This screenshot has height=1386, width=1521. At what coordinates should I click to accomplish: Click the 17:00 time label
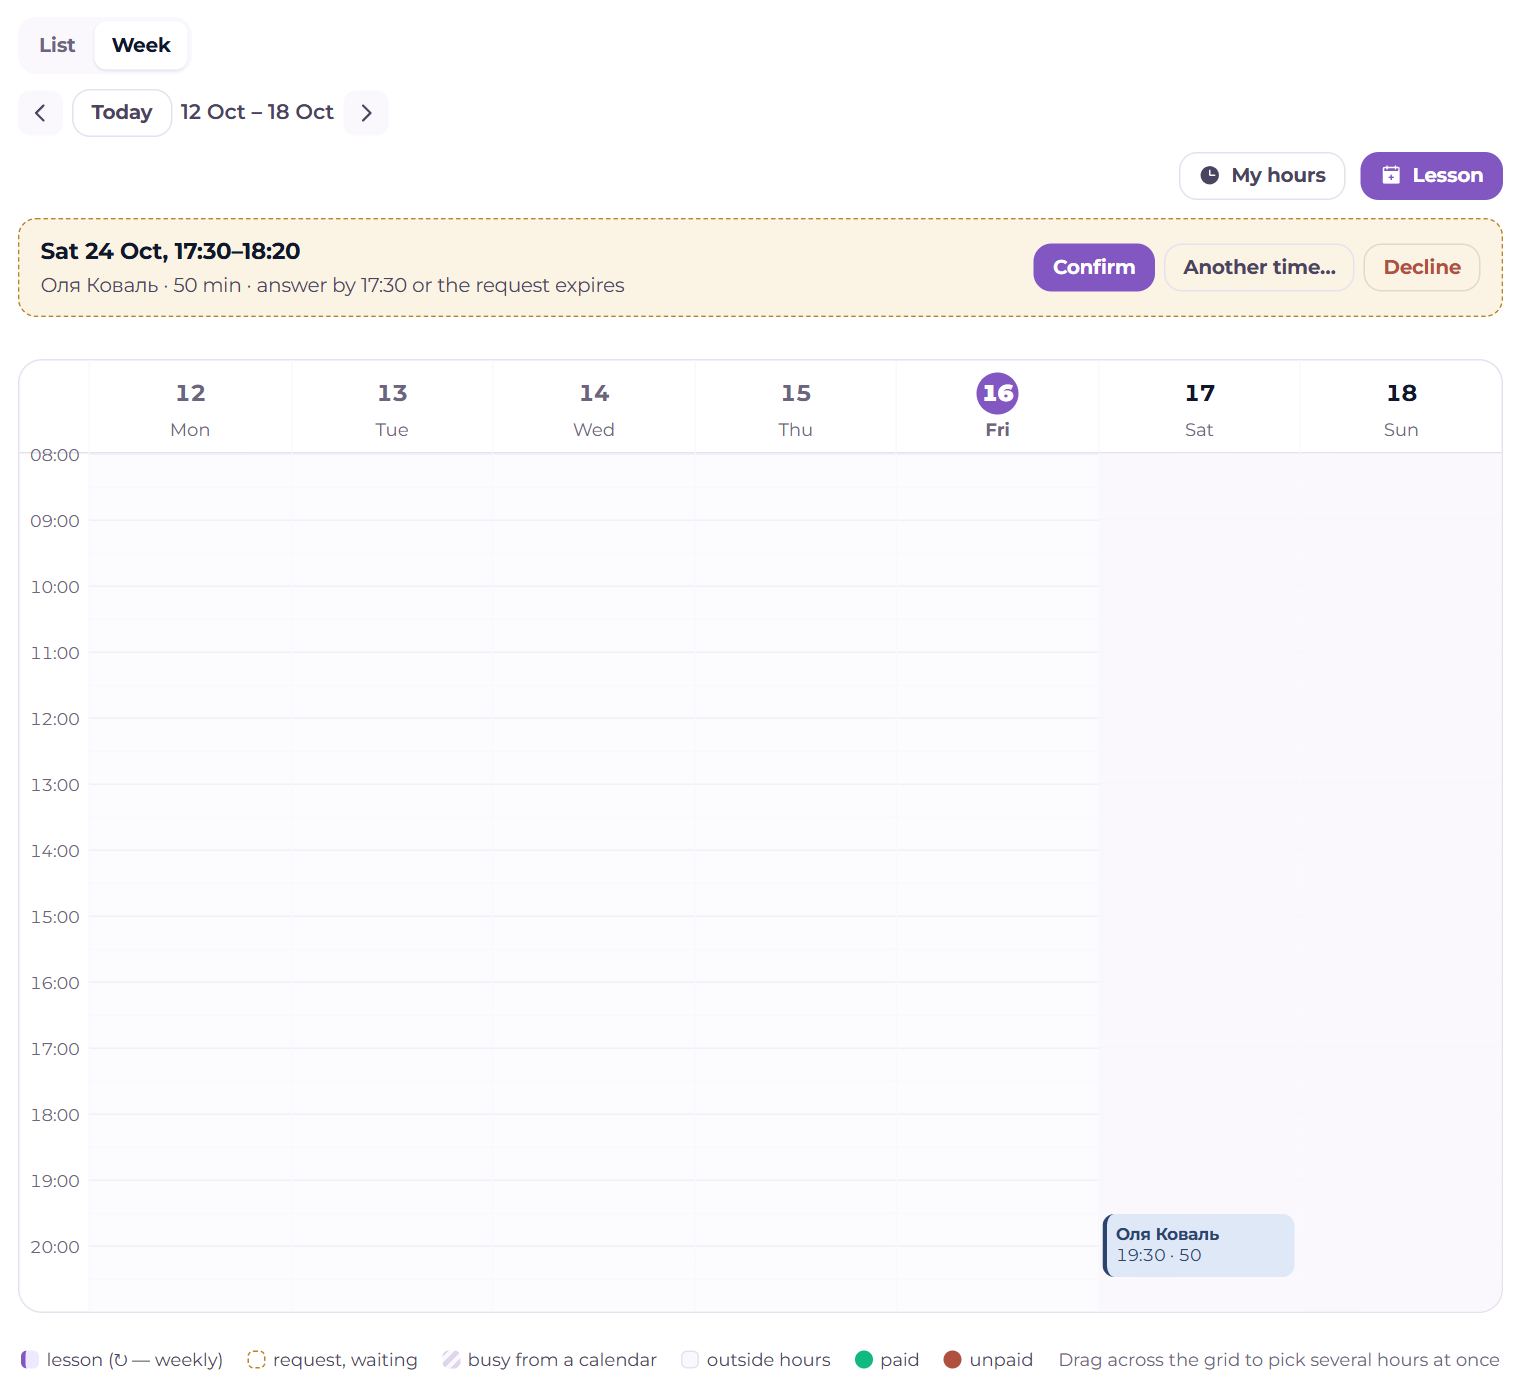click(55, 1049)
